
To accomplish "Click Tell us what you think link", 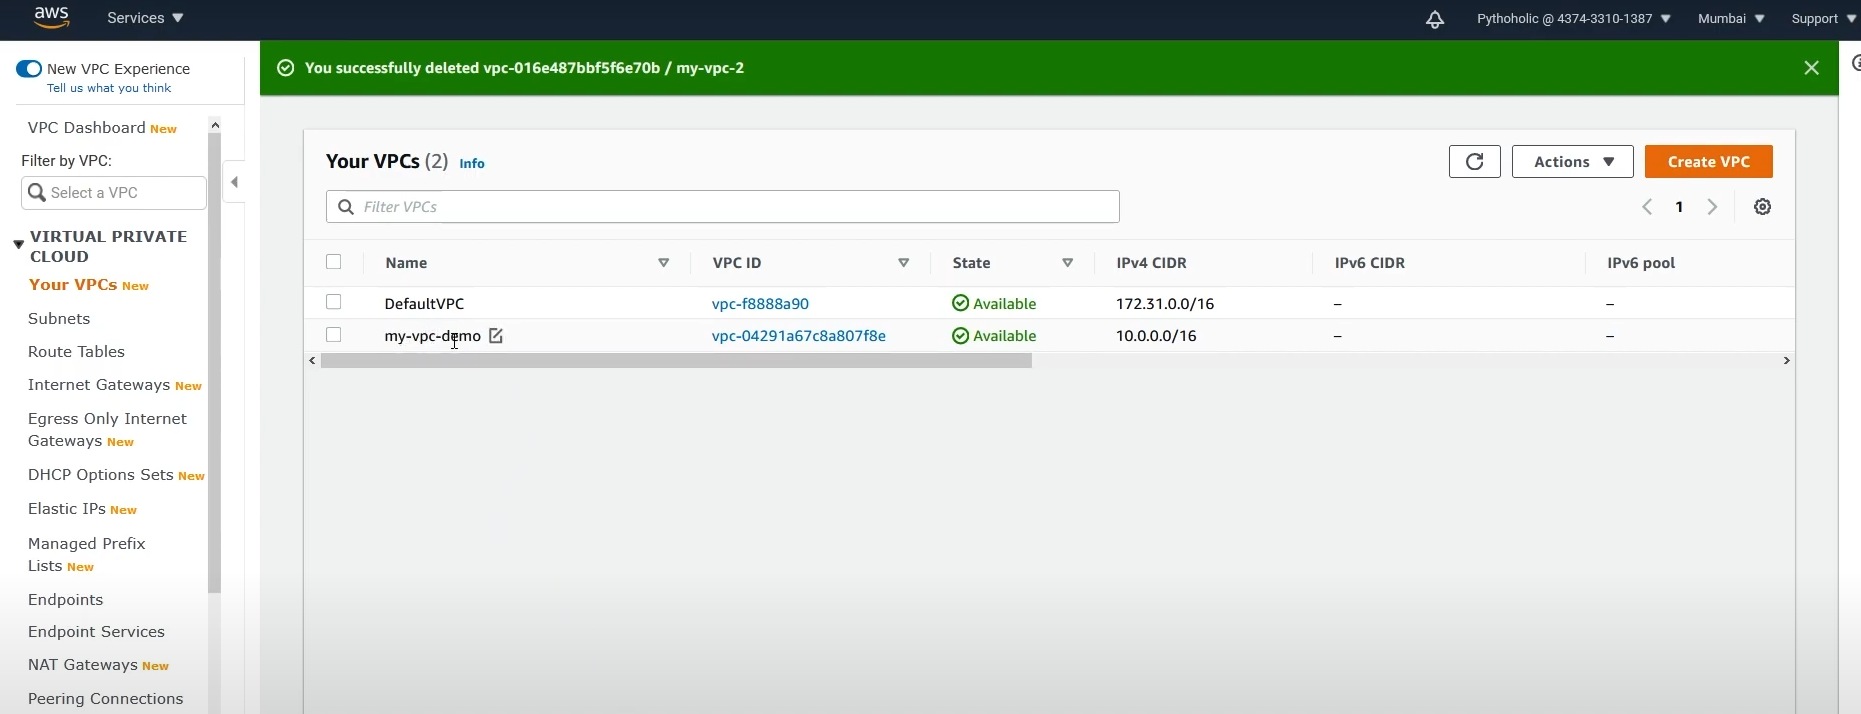I will pyautogui.click(x=109, y=88).
